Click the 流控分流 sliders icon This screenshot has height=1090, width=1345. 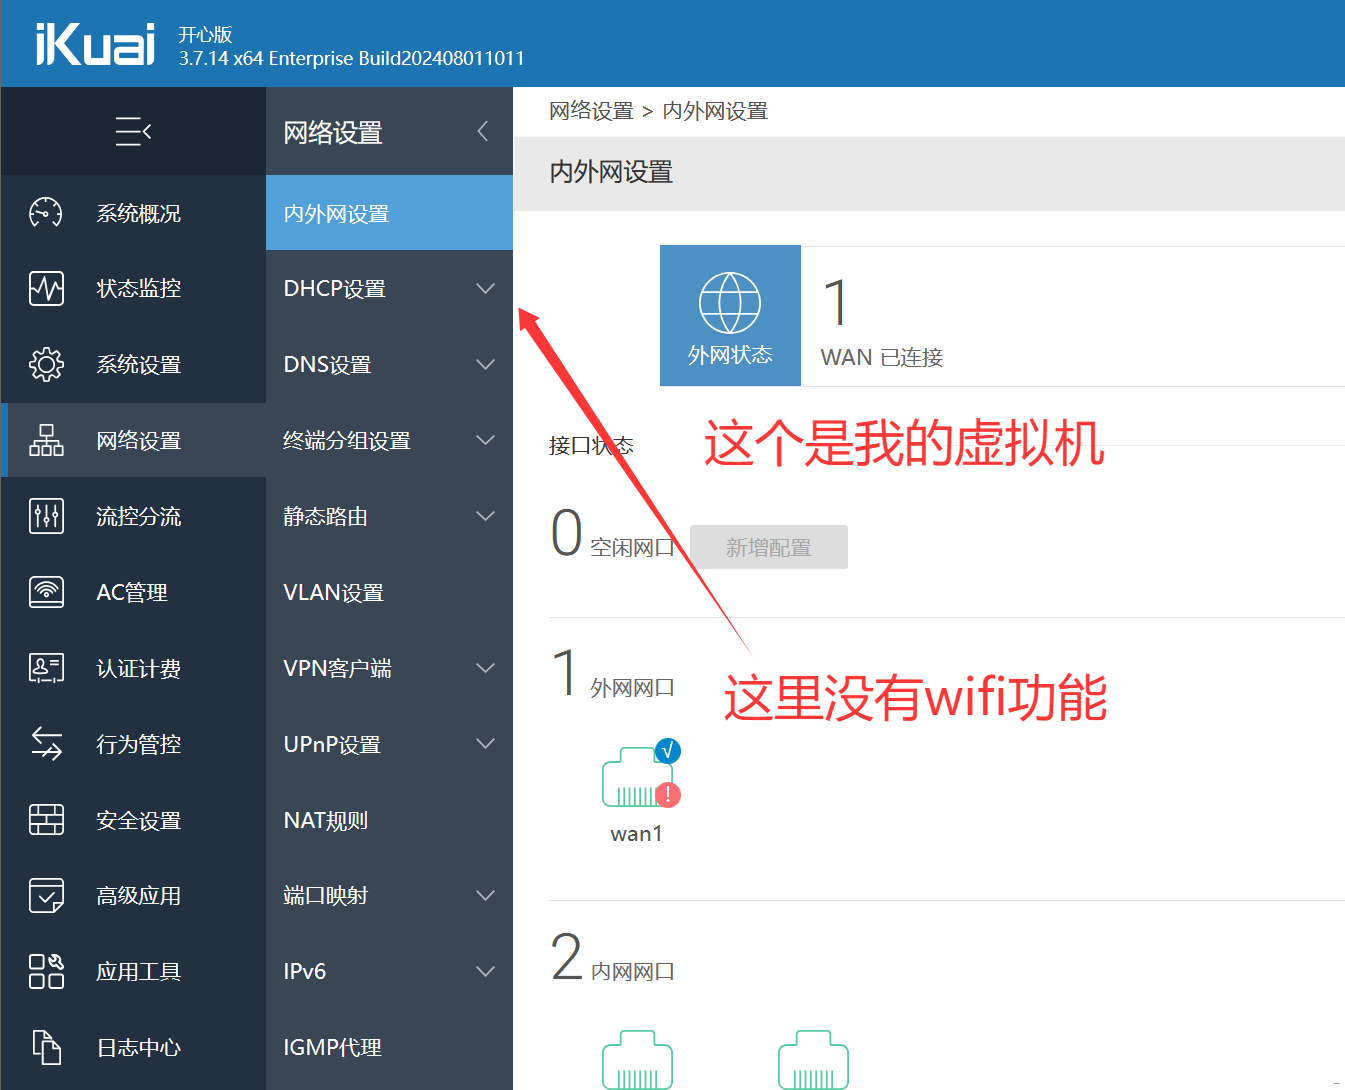point(46,517)
